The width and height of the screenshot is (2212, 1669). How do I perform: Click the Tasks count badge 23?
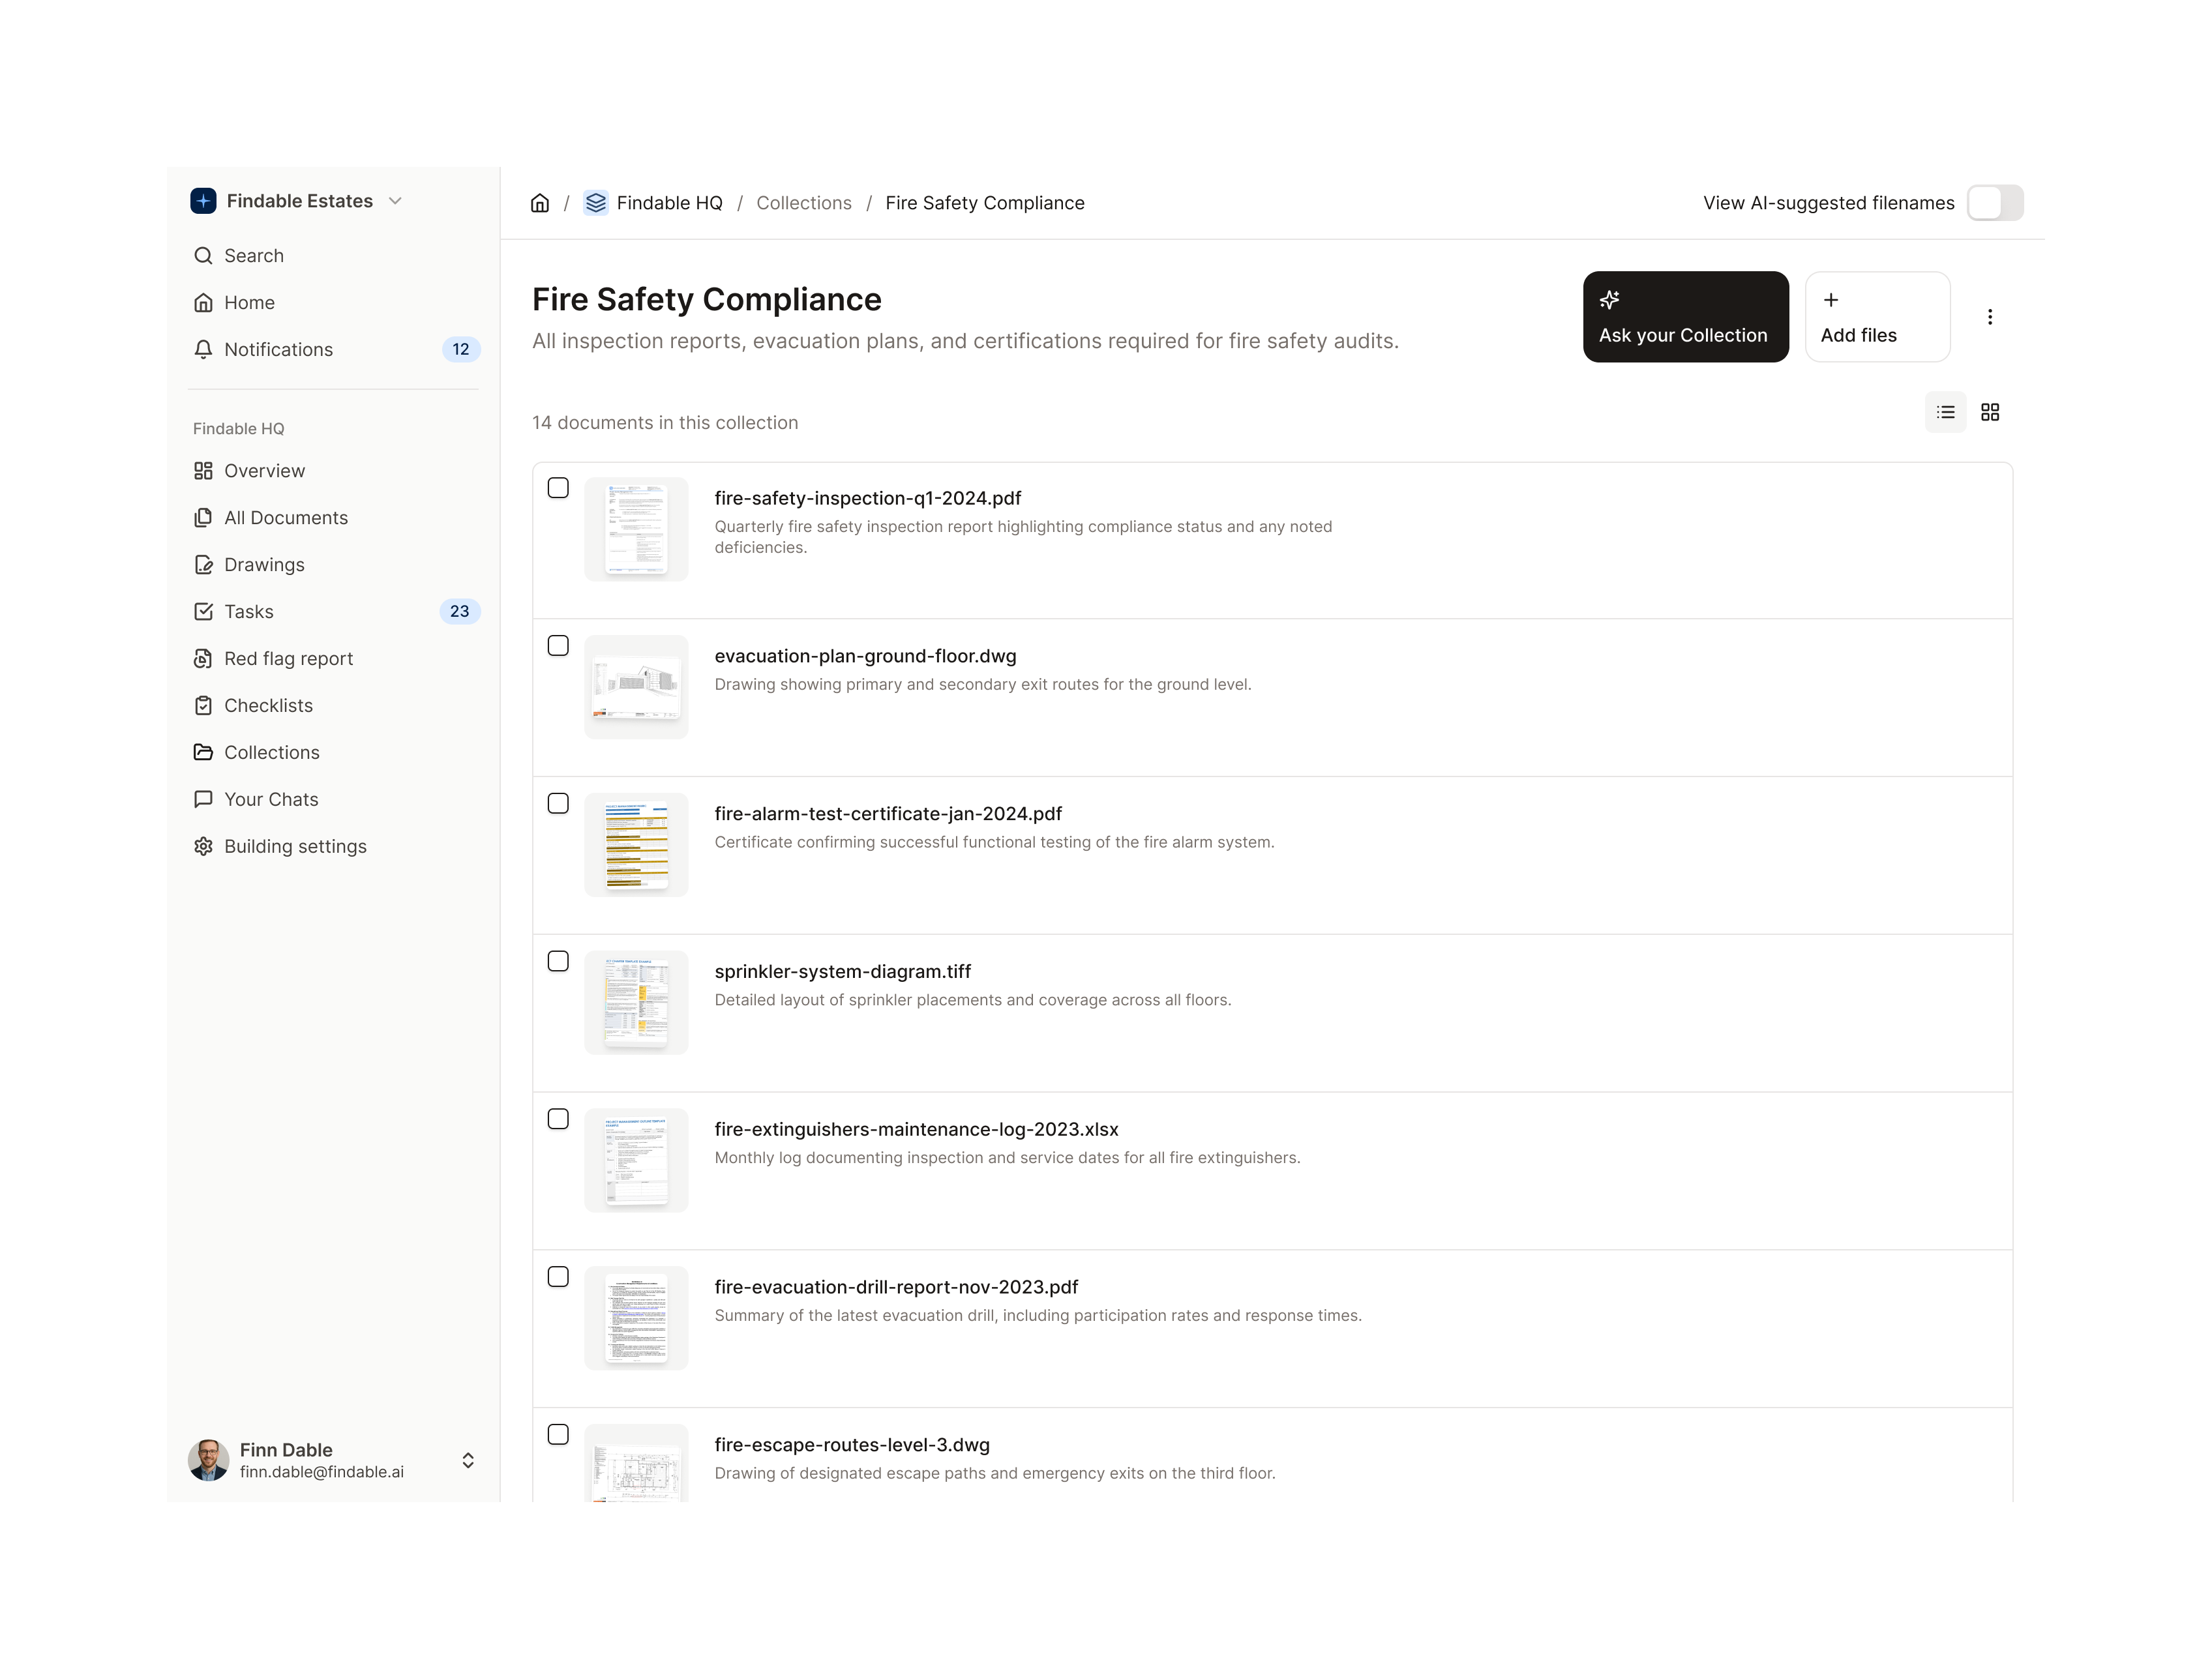point(460,612)
